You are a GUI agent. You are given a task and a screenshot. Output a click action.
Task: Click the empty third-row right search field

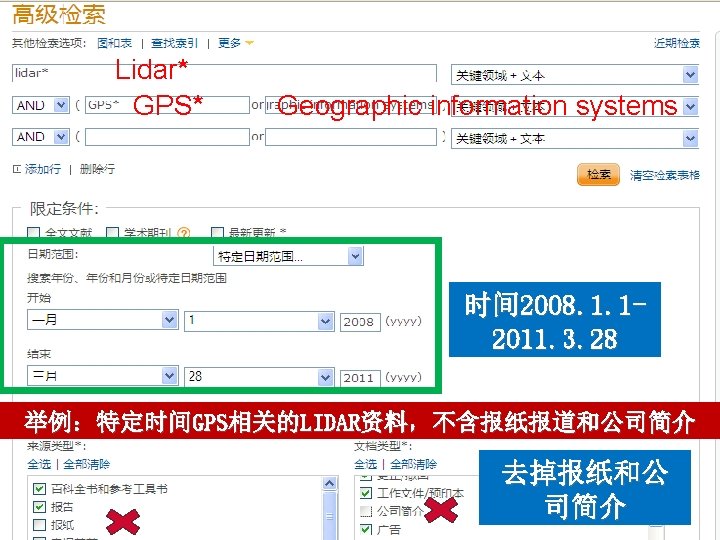351,137
